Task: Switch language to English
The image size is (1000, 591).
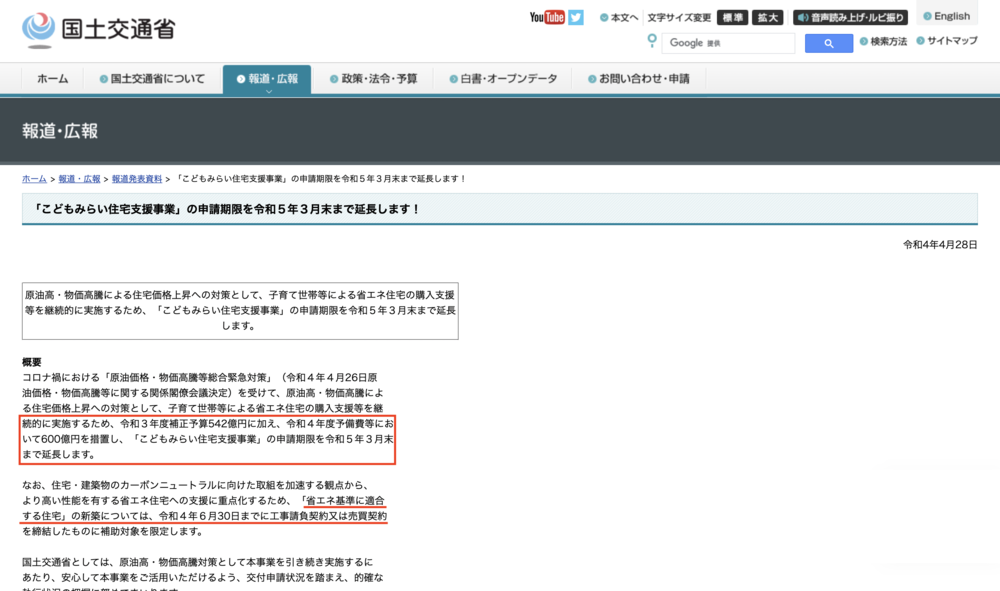Action: coord(947,16)
